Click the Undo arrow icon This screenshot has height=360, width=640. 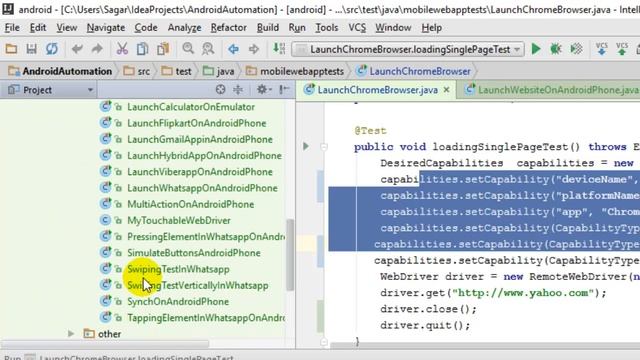(x=77, y=49)
